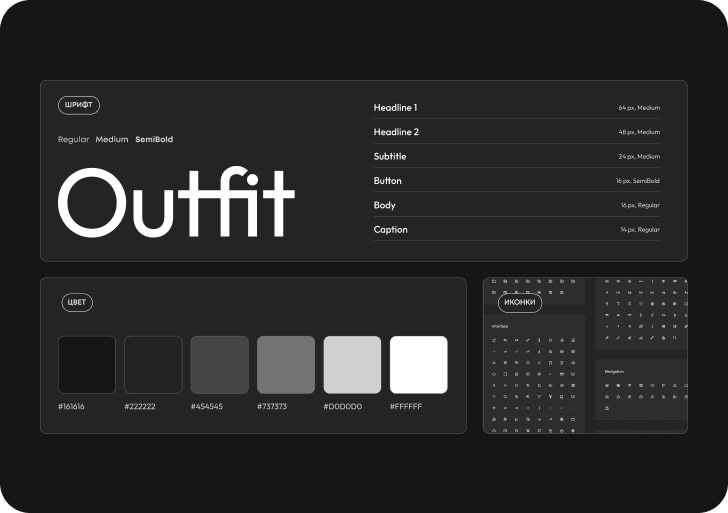728x513 pixels.
Task: Click the ШРИФТ tag pill
Action: [x=79, y=105]
